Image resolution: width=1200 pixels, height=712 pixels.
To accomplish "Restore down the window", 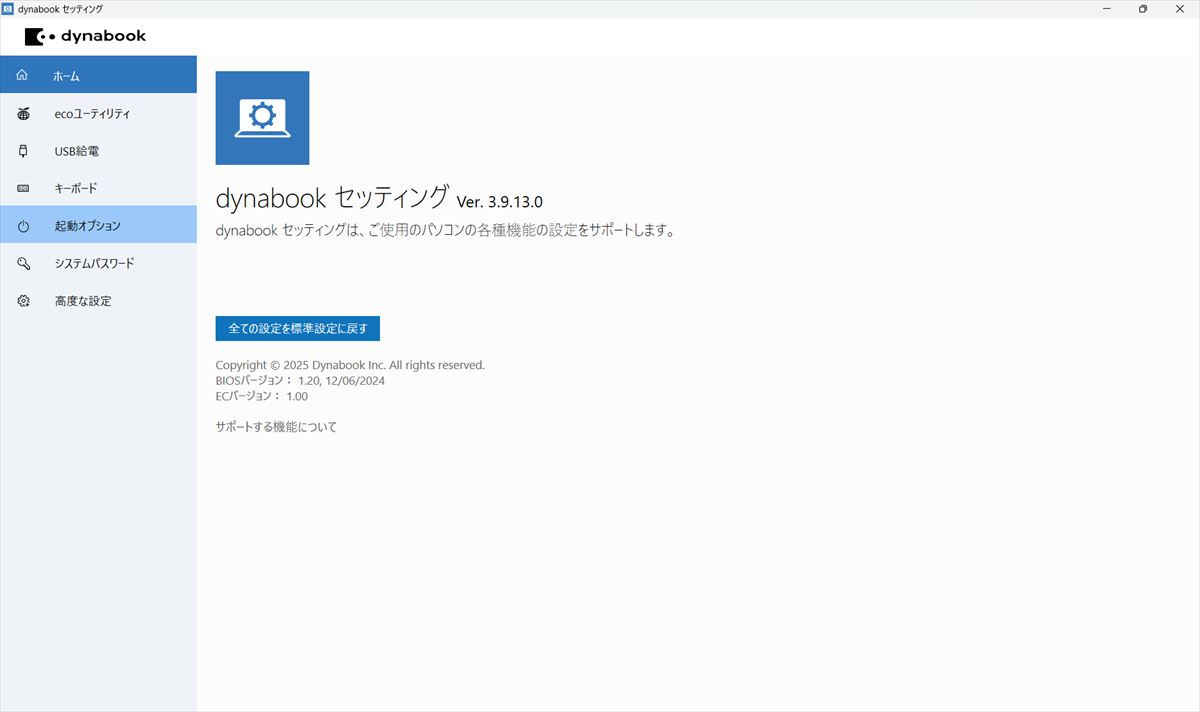I will (1143, 8).
